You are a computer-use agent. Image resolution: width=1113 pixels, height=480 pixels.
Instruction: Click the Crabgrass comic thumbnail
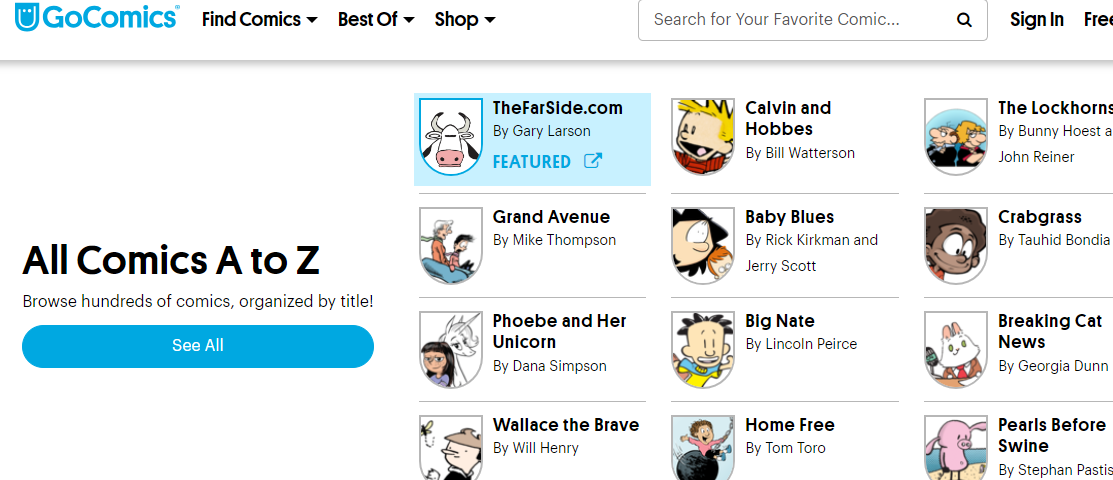tap(955, 245)
